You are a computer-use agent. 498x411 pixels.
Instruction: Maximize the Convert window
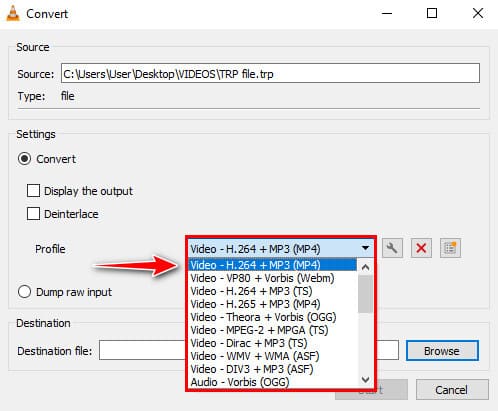click(x=432, y=14)
